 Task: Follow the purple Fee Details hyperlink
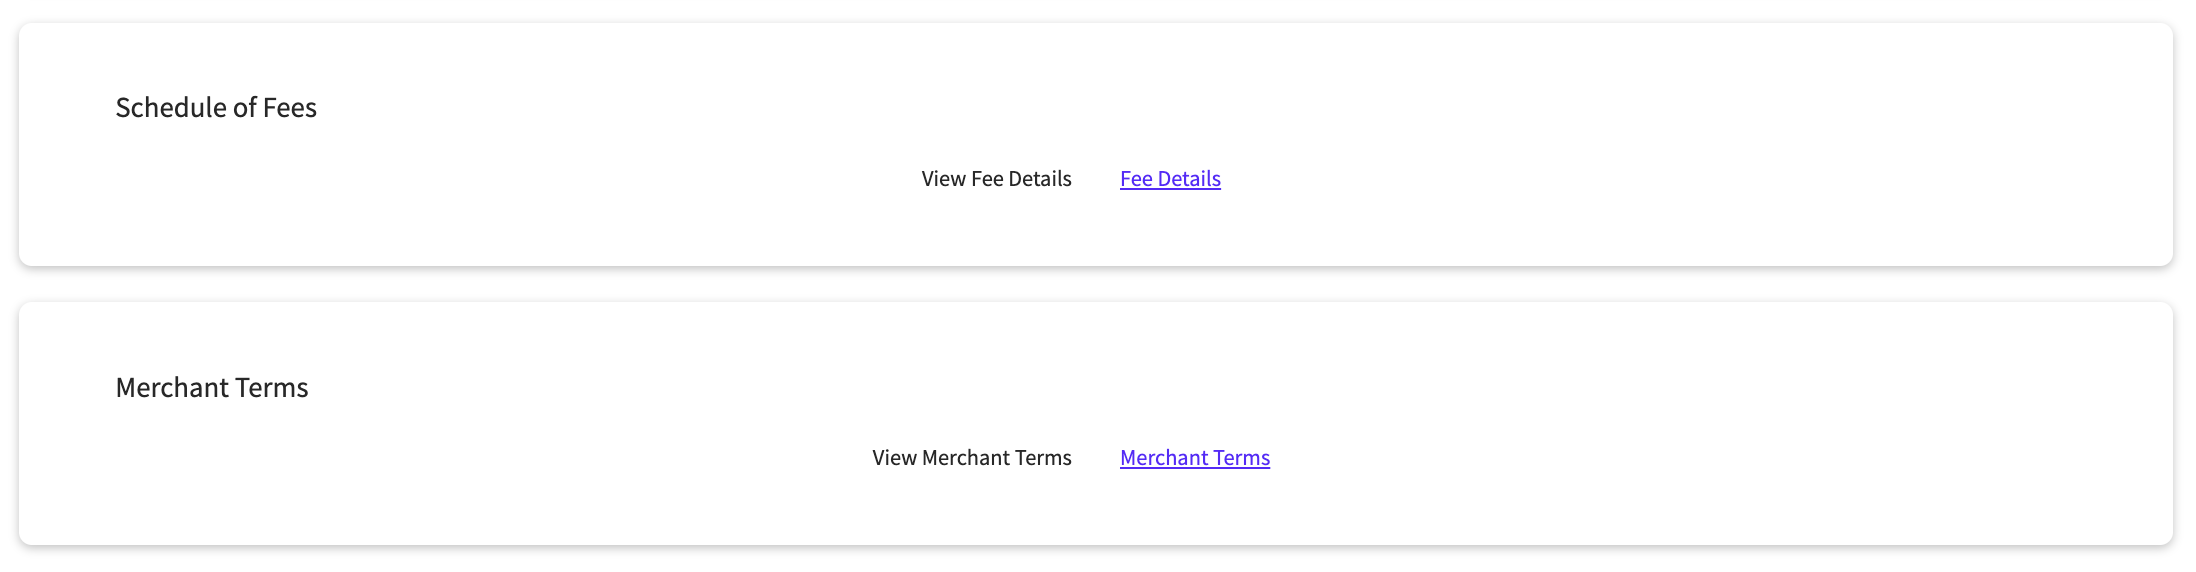click(x=1170, y=179)
